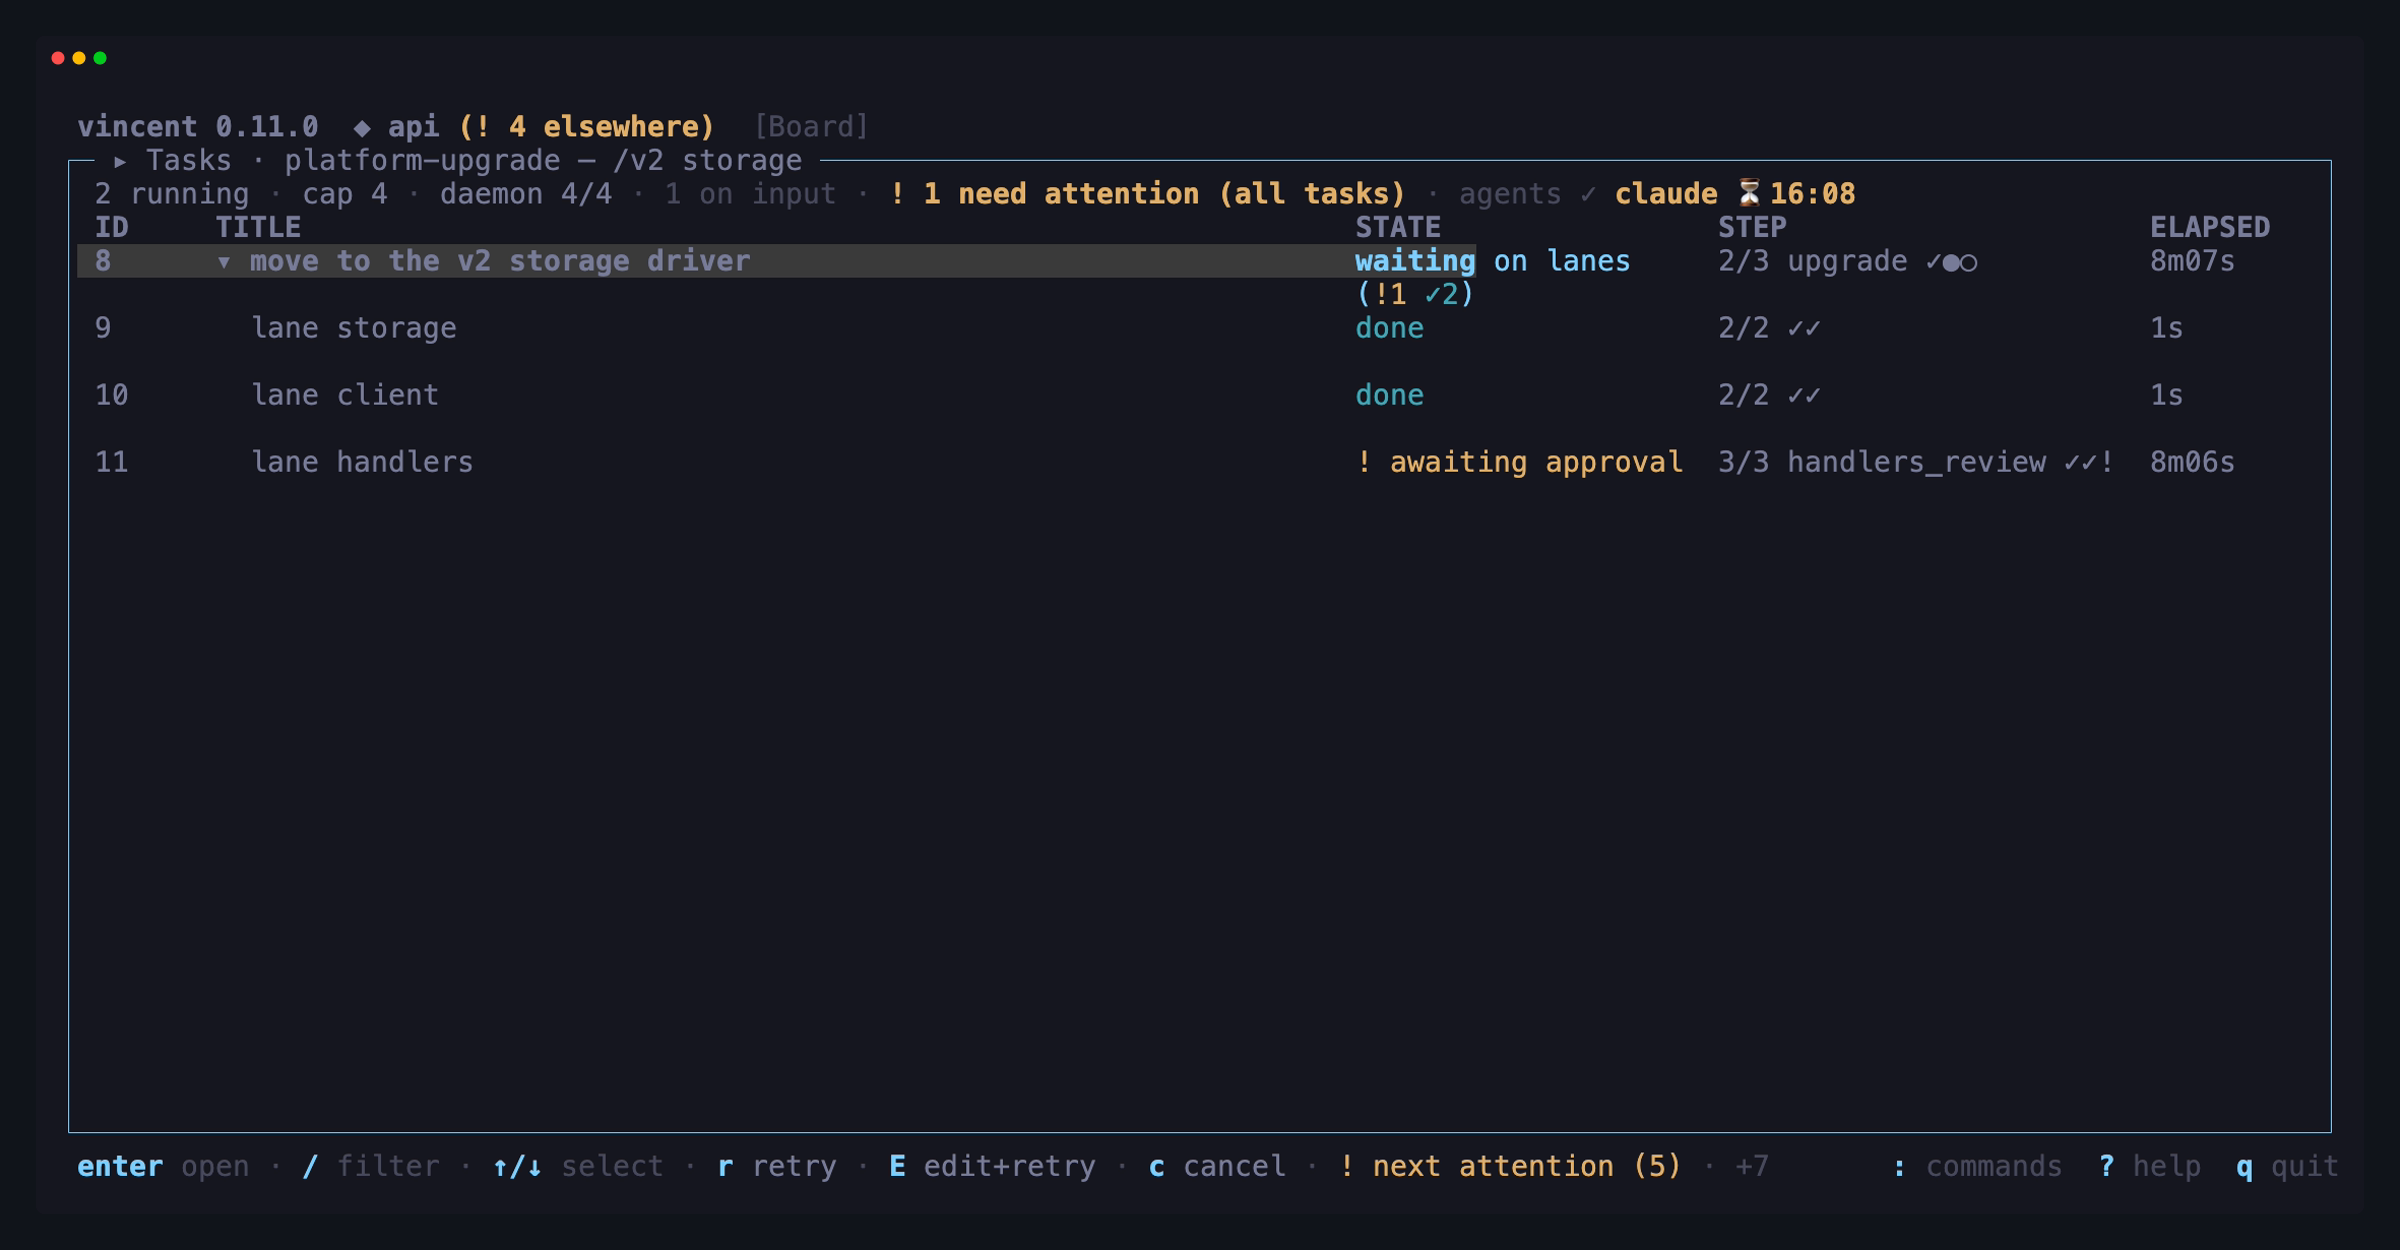Click the step progress dots on upgrade

(1951, 262)
